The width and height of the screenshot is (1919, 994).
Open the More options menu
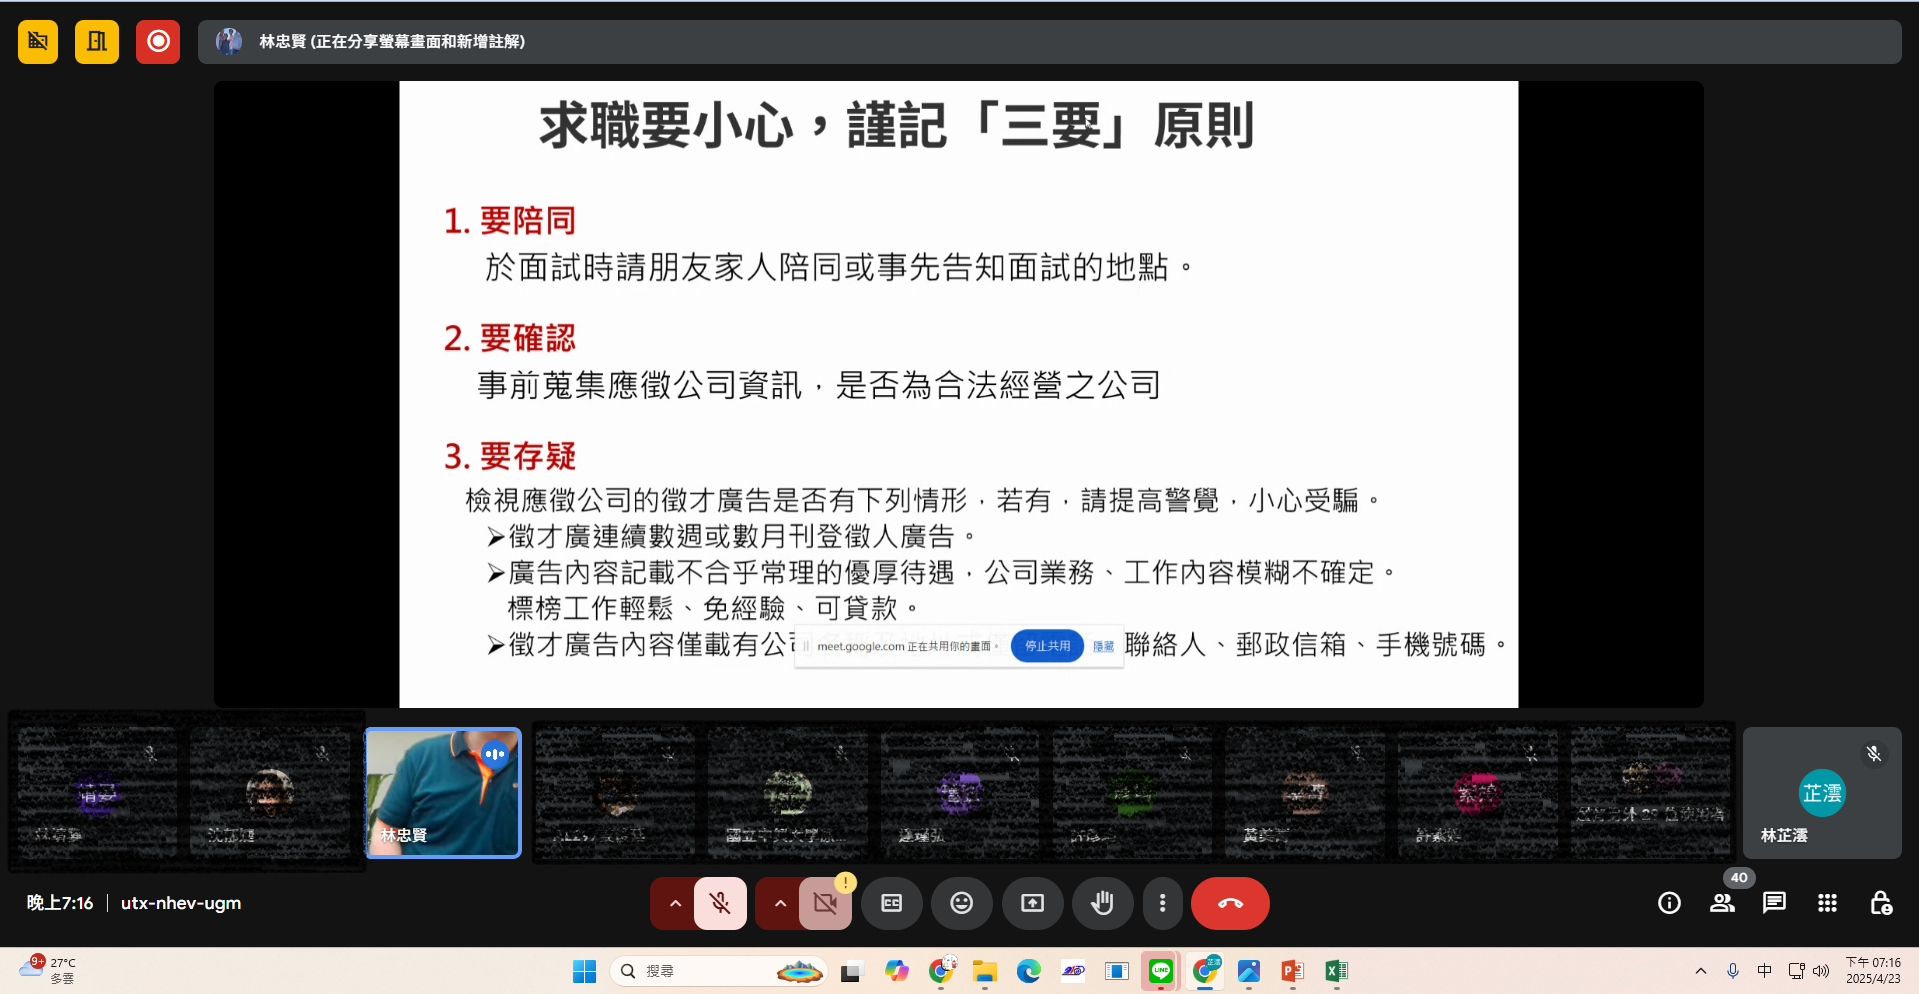(1162, 903)
